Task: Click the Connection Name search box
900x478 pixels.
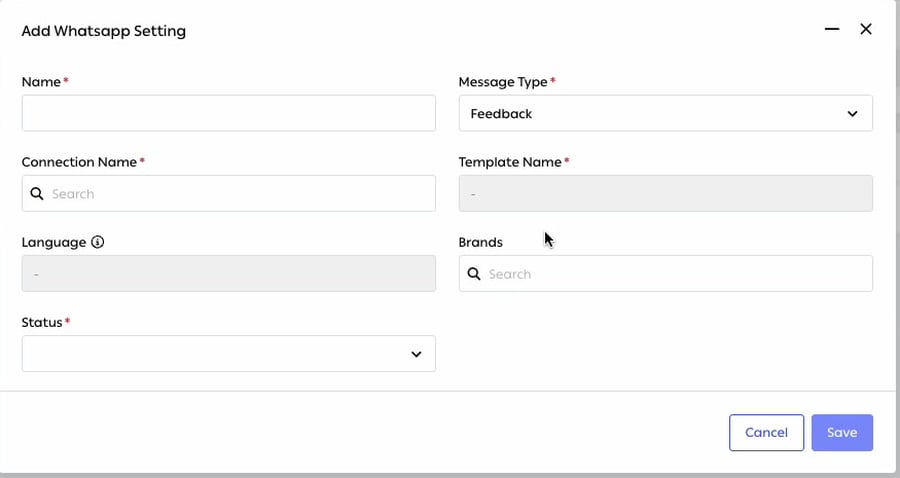Action: click(228, 193)
